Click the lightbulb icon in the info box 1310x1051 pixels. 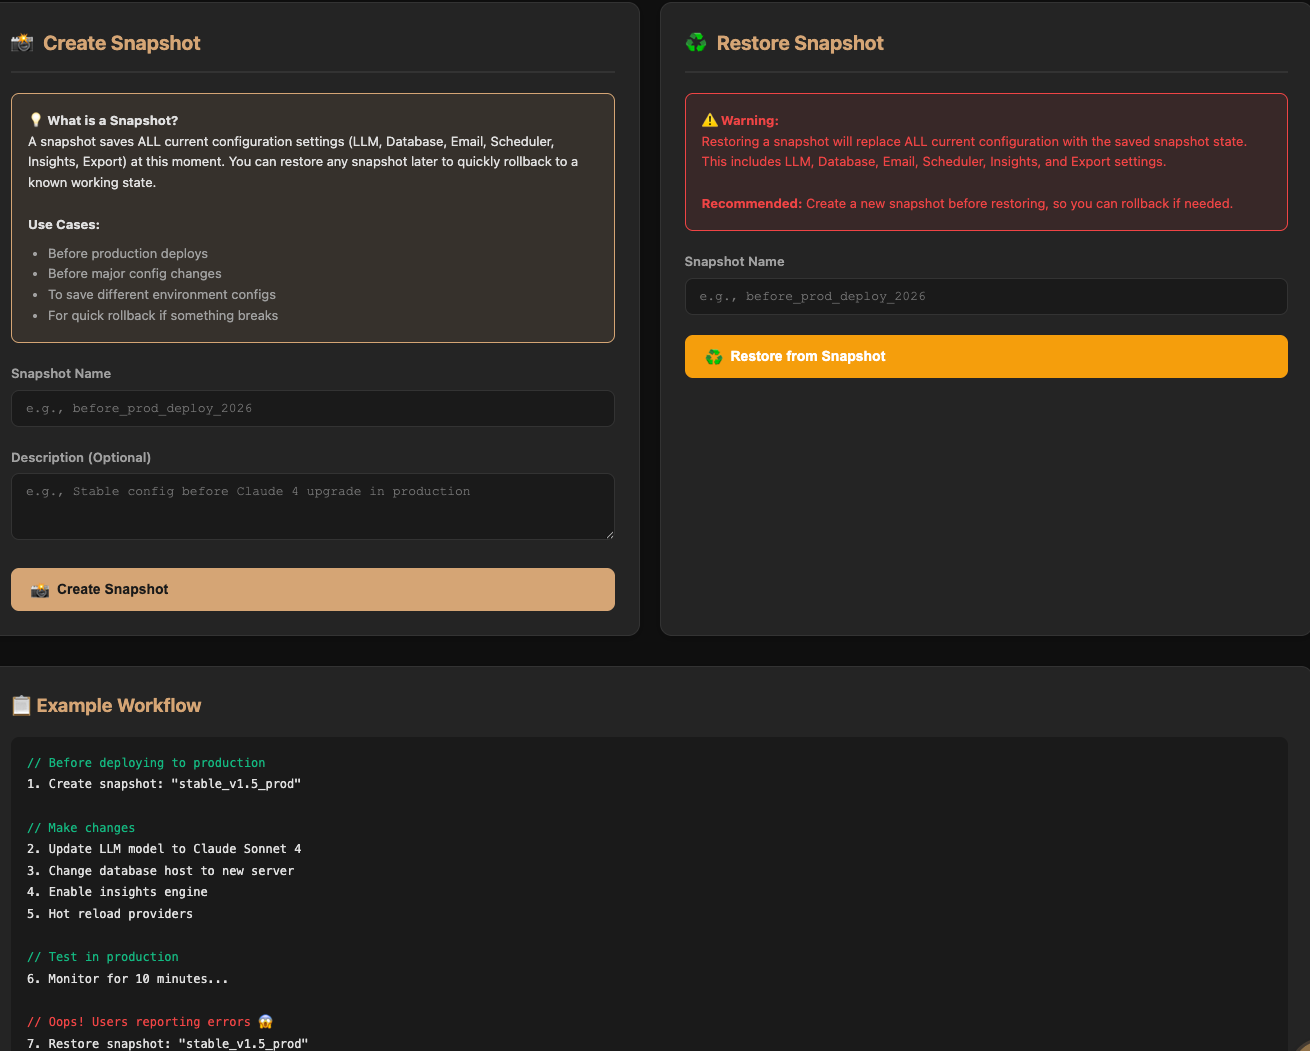click(x=36, y=118)
